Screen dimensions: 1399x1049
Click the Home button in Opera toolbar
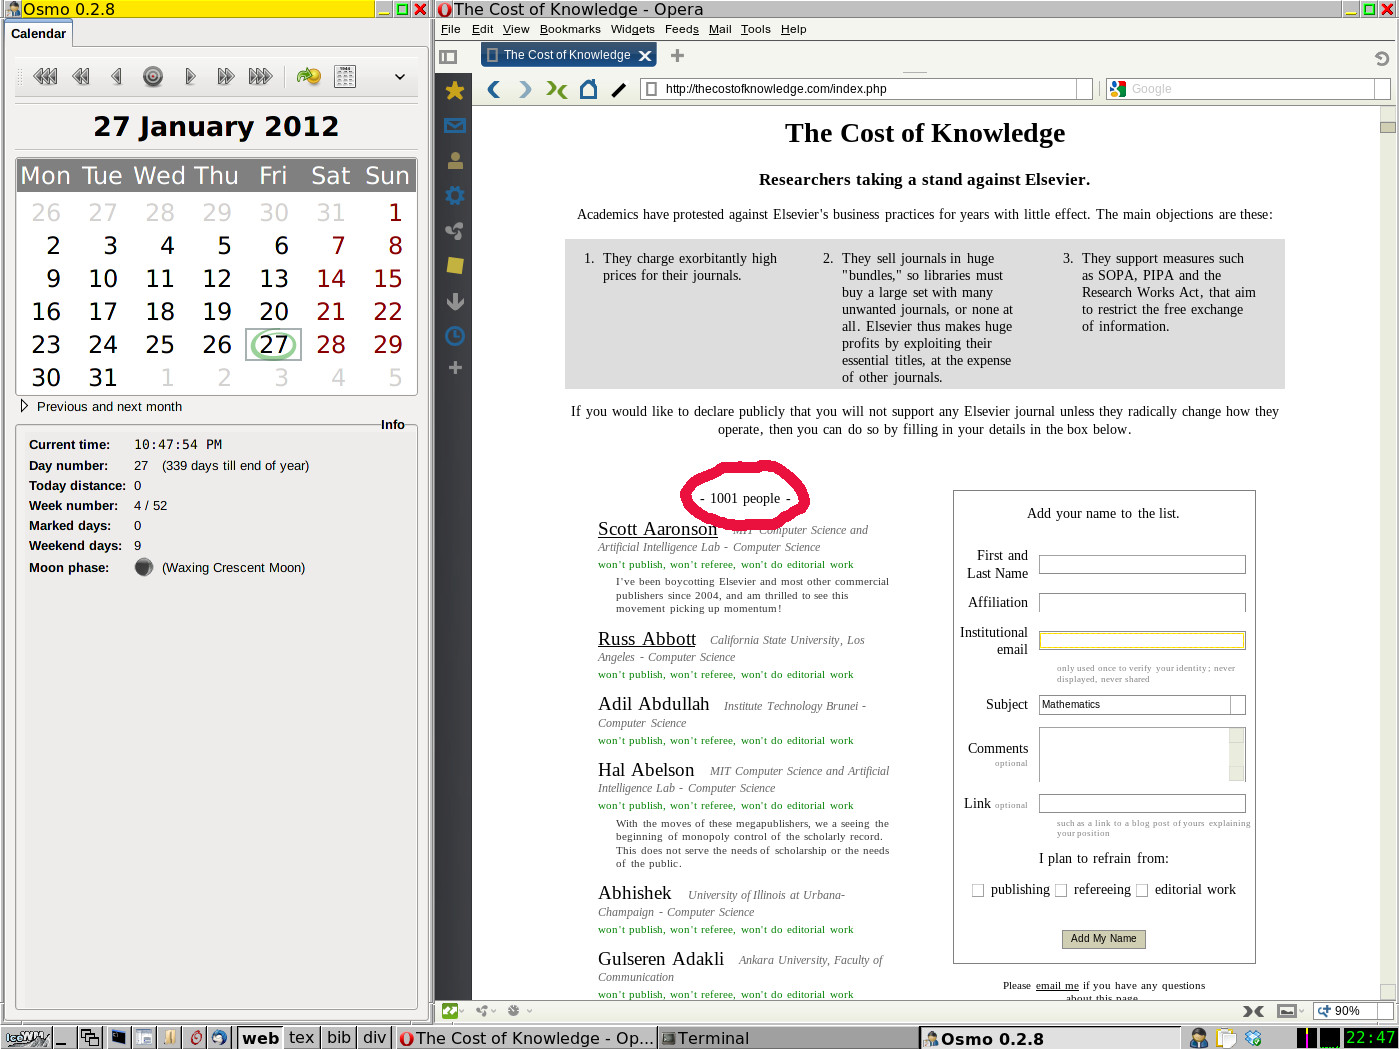[x=588, y=89]
